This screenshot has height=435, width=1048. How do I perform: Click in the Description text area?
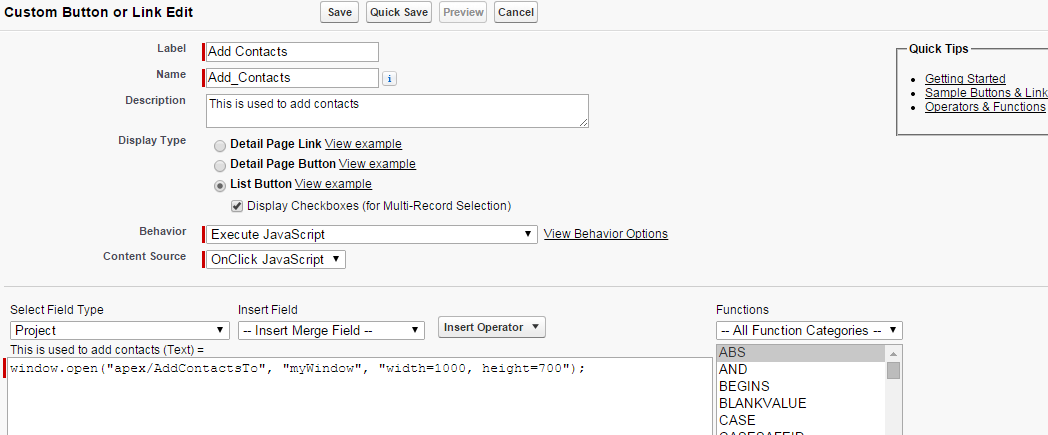coord(397,110)
